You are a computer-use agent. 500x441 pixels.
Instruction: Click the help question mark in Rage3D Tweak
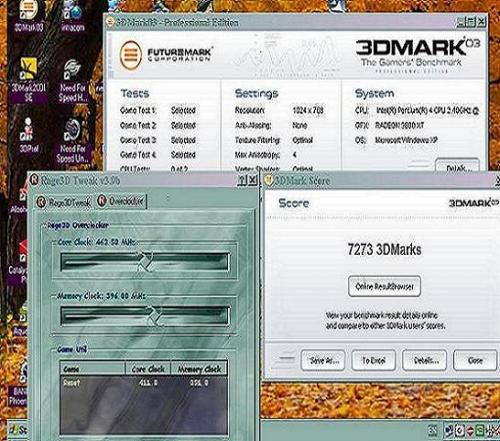click(242, 180)
